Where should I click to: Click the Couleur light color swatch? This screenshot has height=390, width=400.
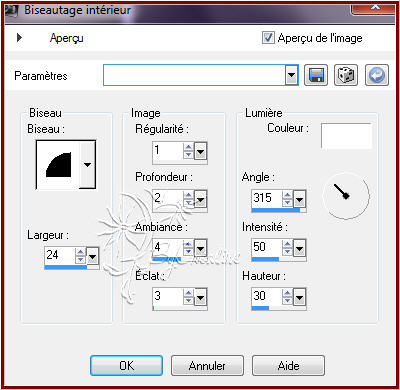(x=346, y=136)
